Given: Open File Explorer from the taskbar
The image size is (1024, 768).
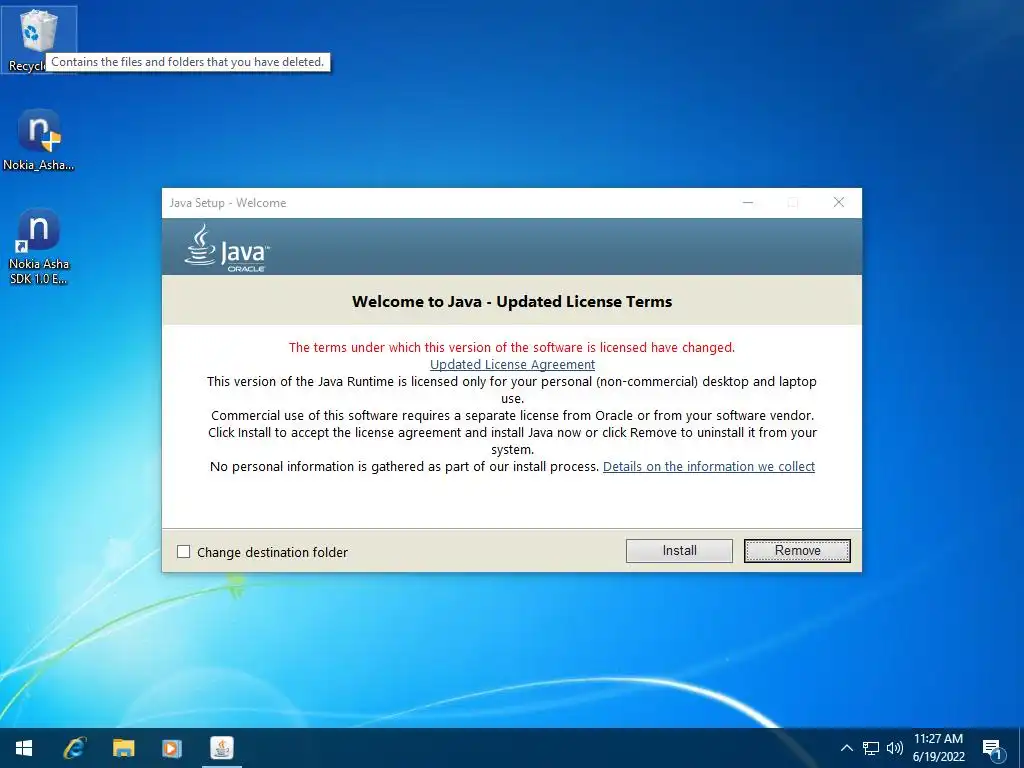Looking at the screenshot, I should point(123,748).
